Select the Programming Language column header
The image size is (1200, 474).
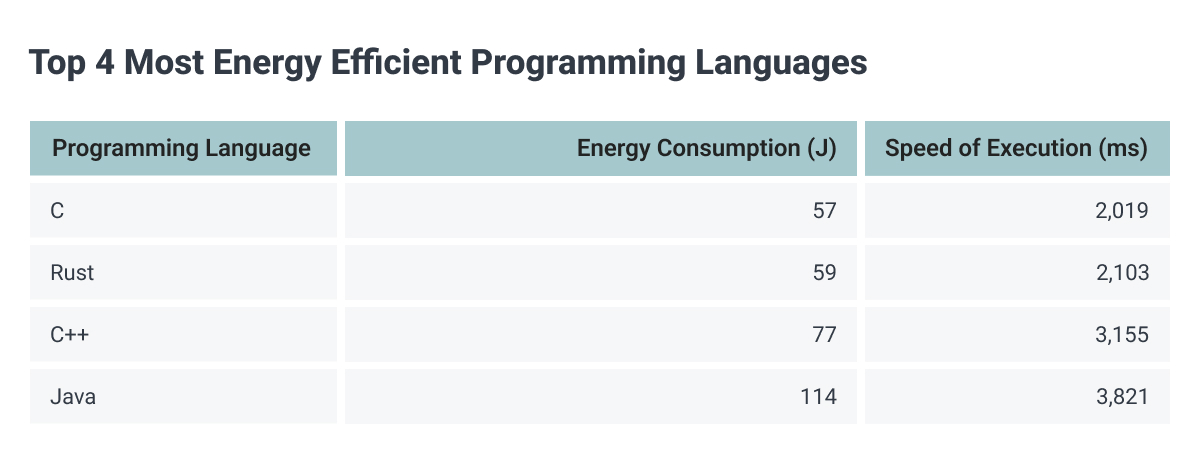[x=184, y=148]
